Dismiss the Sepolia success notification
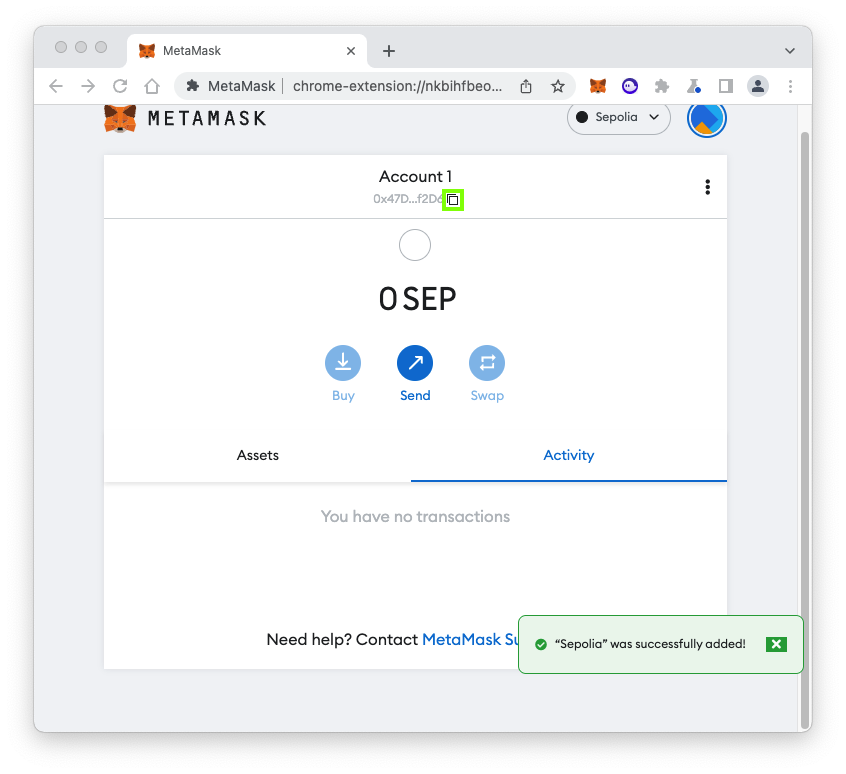 pos(776,644)
